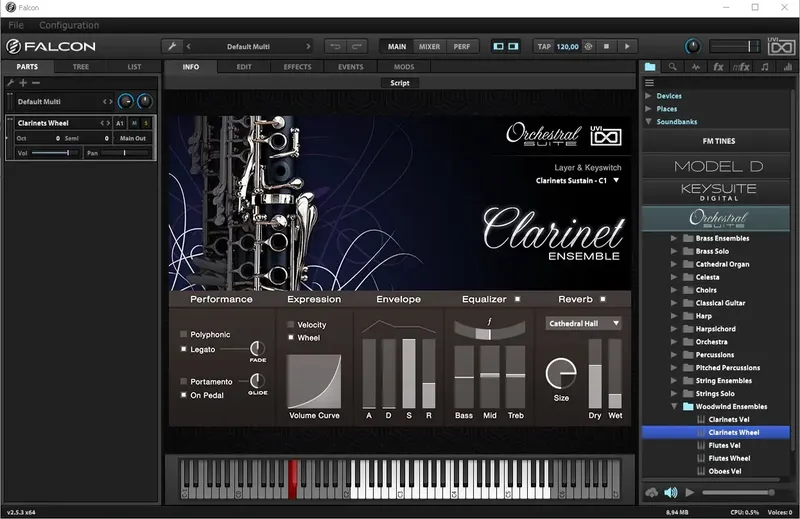The image size is (800, 519).
Task: Click the metronome icon next to tempo
Action: 588,46
